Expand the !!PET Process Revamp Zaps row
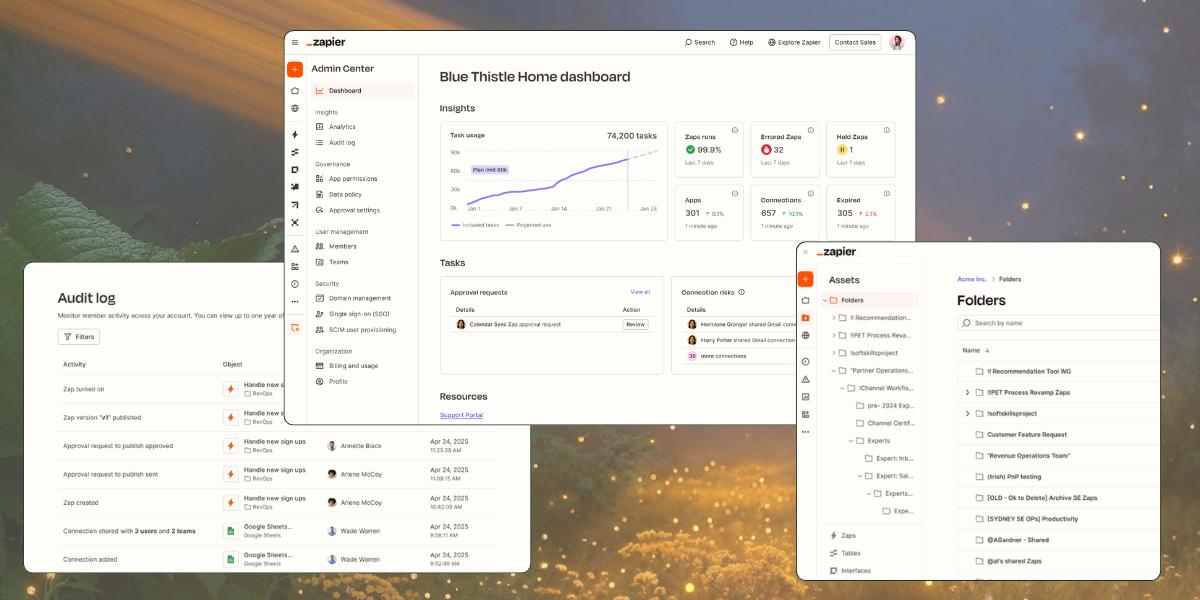This screenshot has height=600, width=1200. [967, 393]
